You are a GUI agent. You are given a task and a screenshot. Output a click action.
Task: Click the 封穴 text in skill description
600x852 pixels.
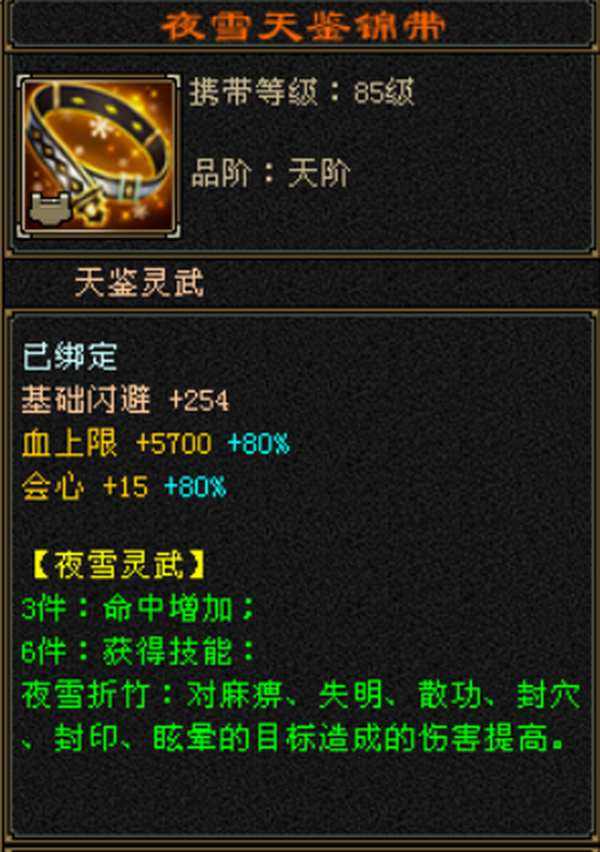coord(548,694)
